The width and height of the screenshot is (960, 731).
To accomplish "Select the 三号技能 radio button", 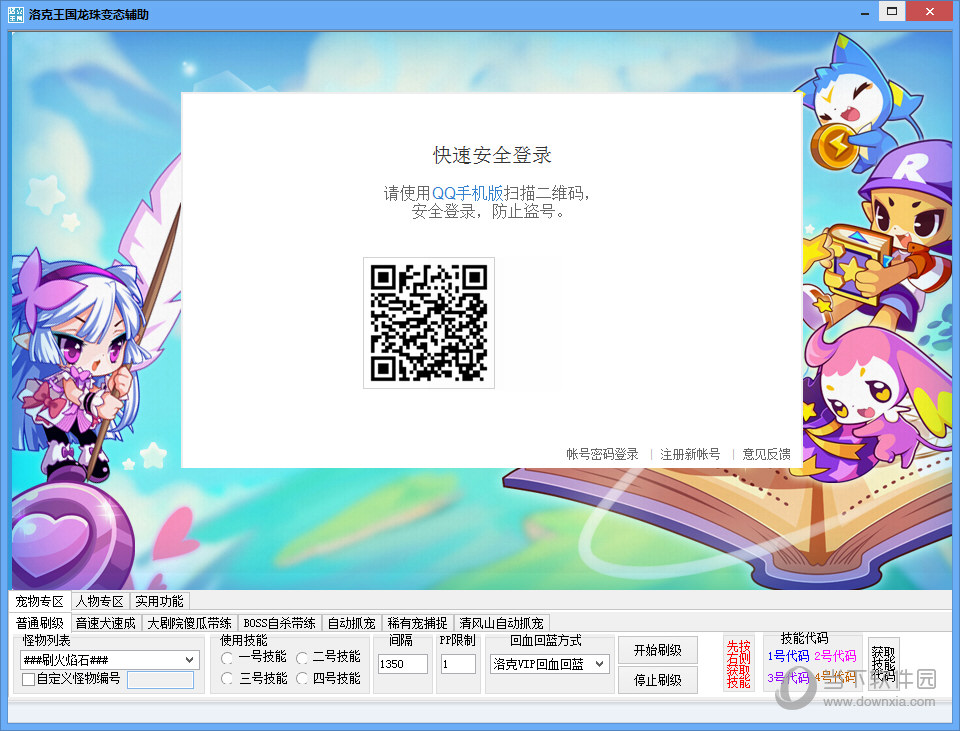I will click(227, 678).
